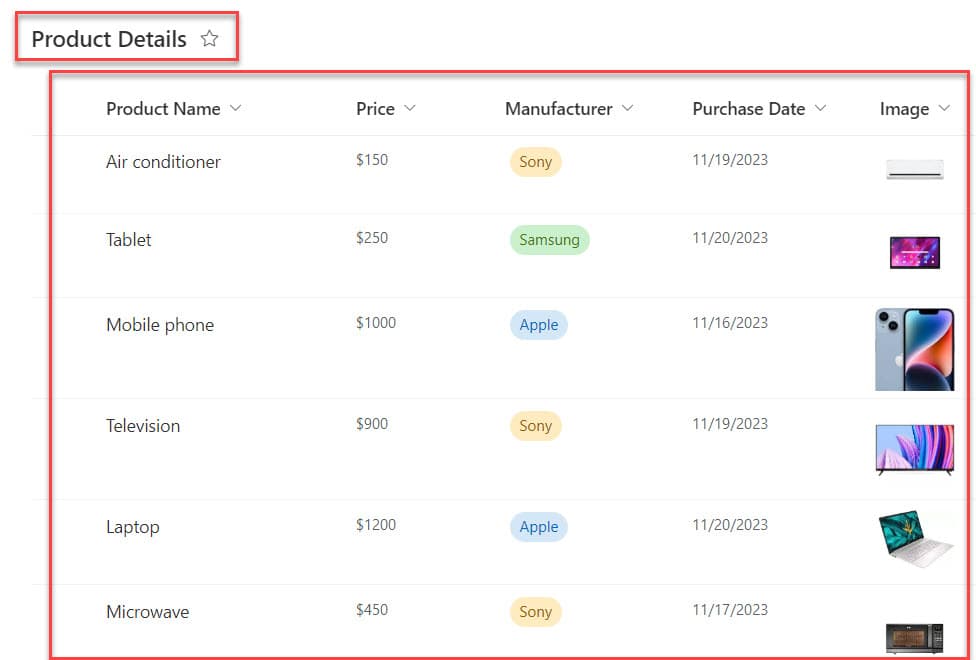Click the Apple tag in Mobile phone row

pos(539,325)
